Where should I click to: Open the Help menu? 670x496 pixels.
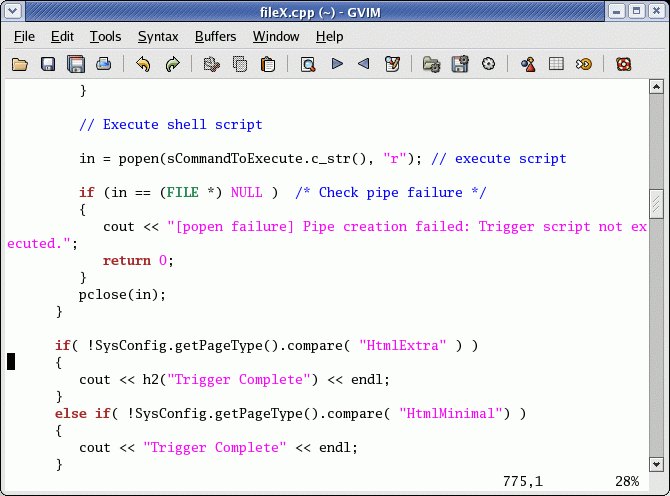[x=329, y=37]
